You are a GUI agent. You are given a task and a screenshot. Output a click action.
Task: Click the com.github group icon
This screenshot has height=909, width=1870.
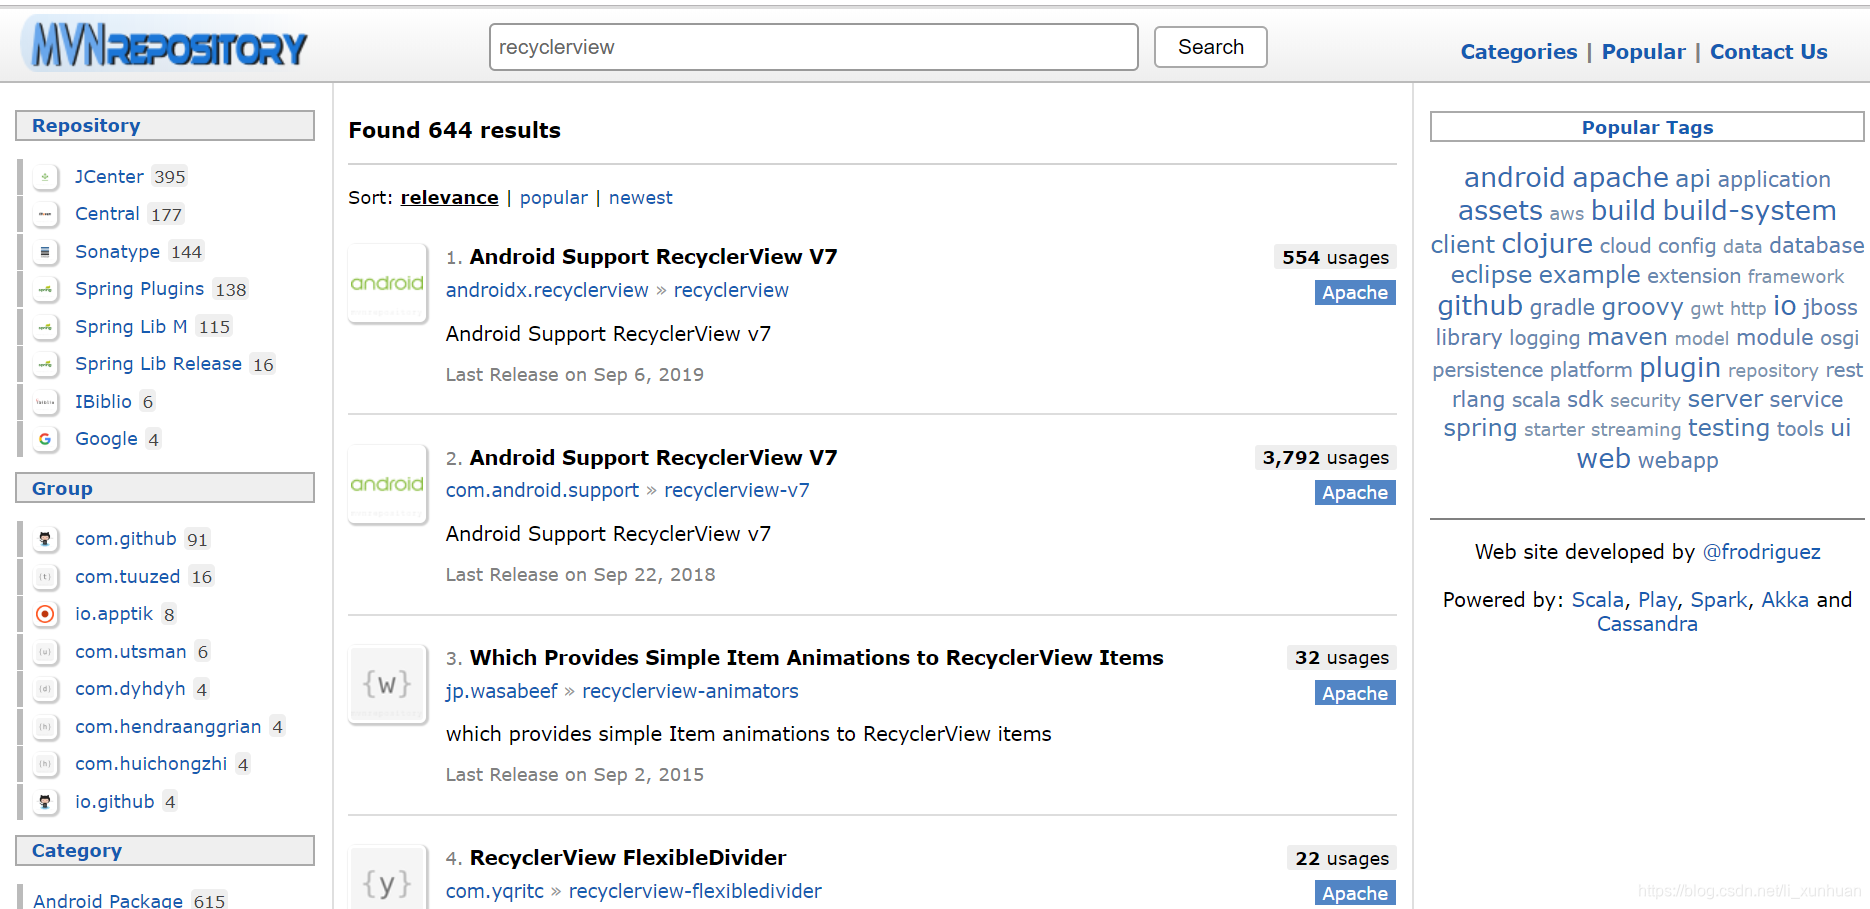point(45,539)
